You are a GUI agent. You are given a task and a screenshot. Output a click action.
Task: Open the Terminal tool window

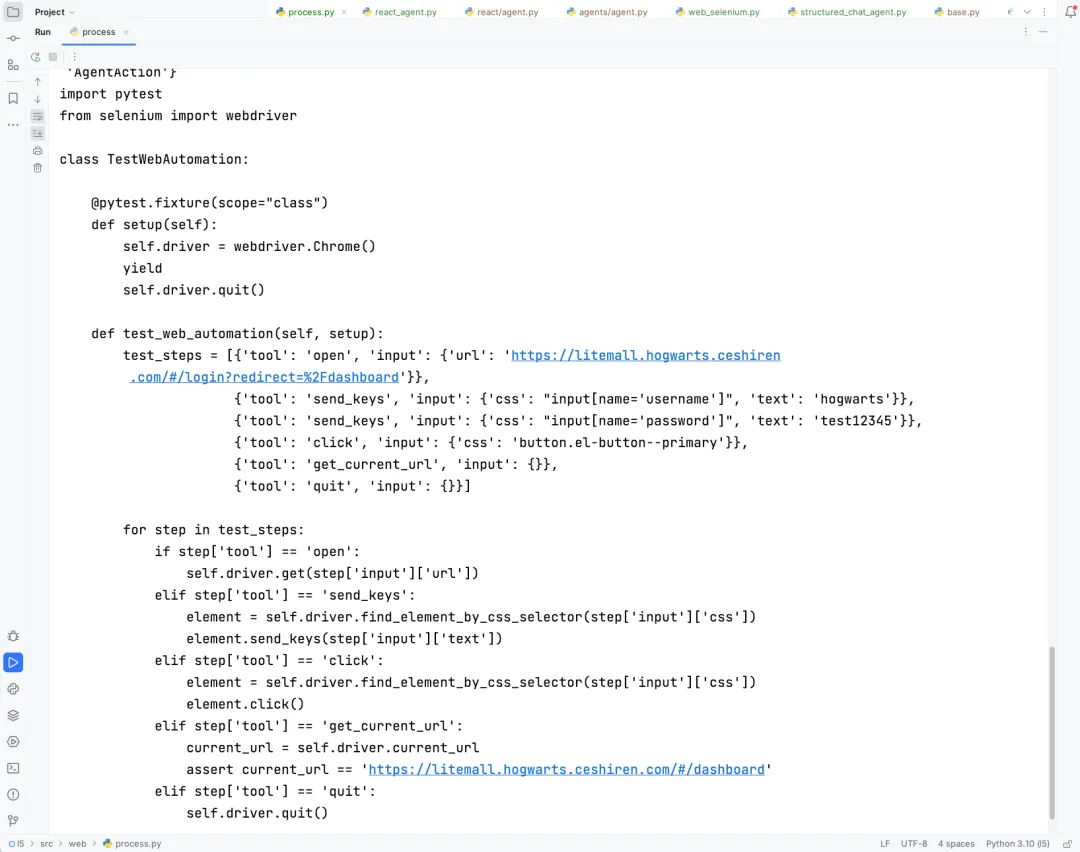coord(13,768)
